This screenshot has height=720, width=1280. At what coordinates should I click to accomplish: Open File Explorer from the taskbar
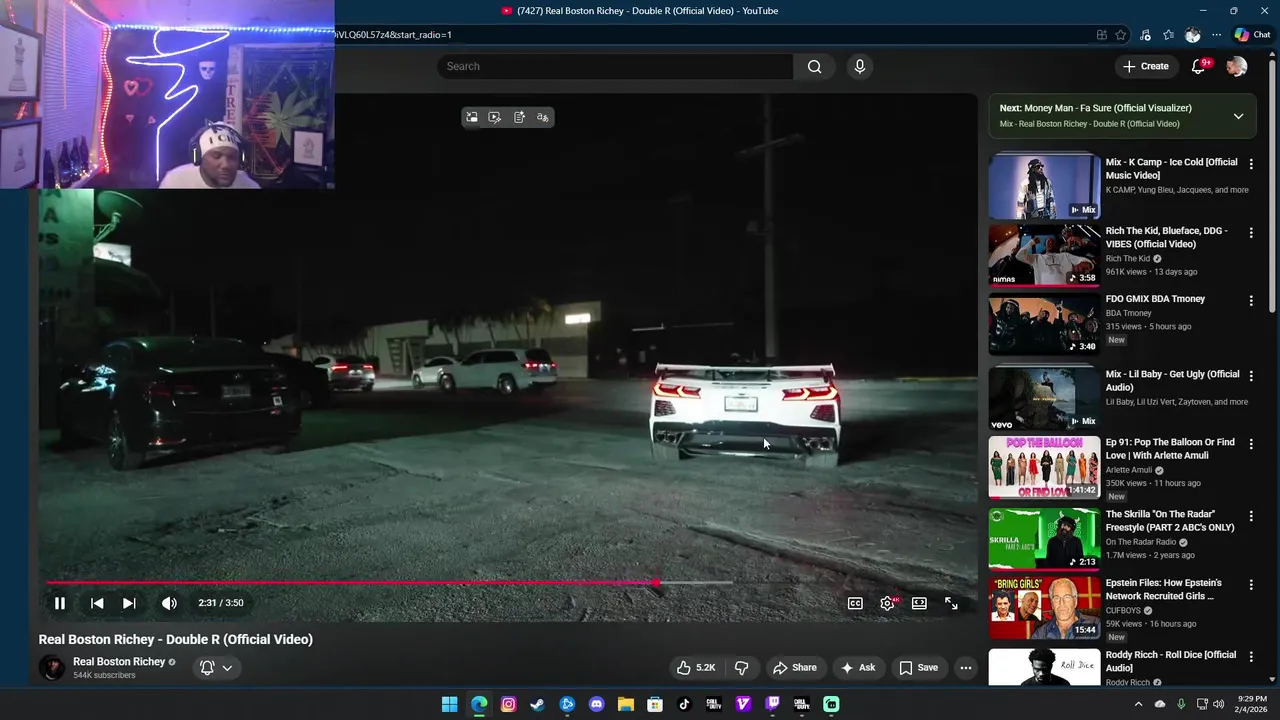coord(626,704)
